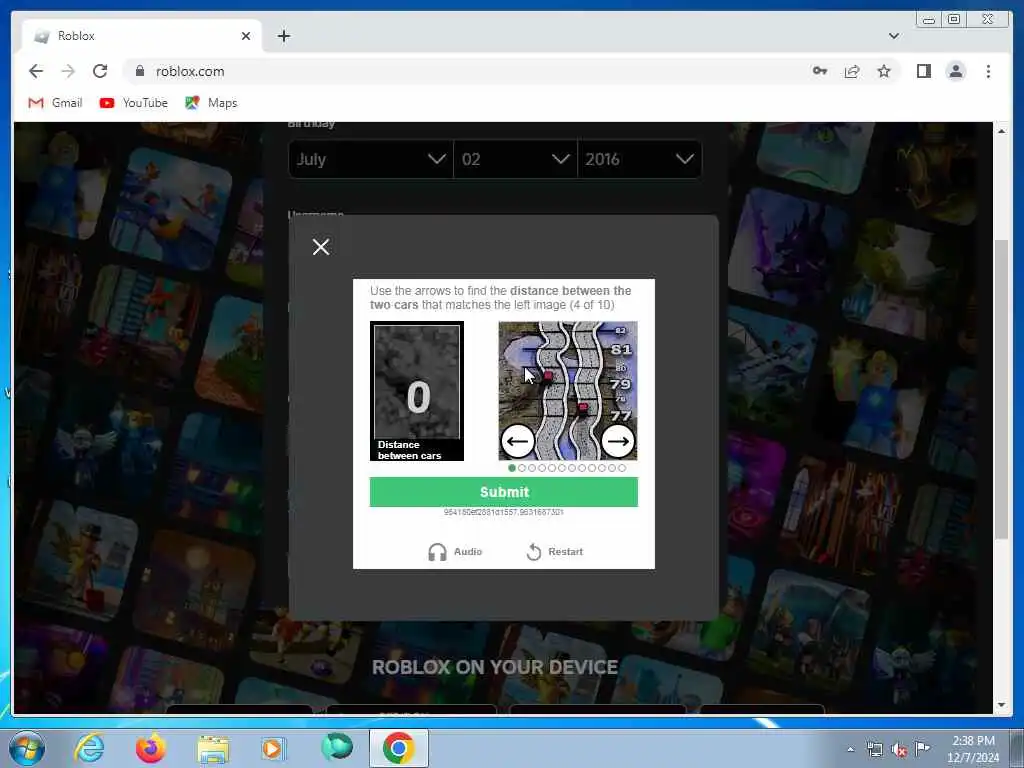
Task: Click the muted volume tray icon
Action: (899, 750)
